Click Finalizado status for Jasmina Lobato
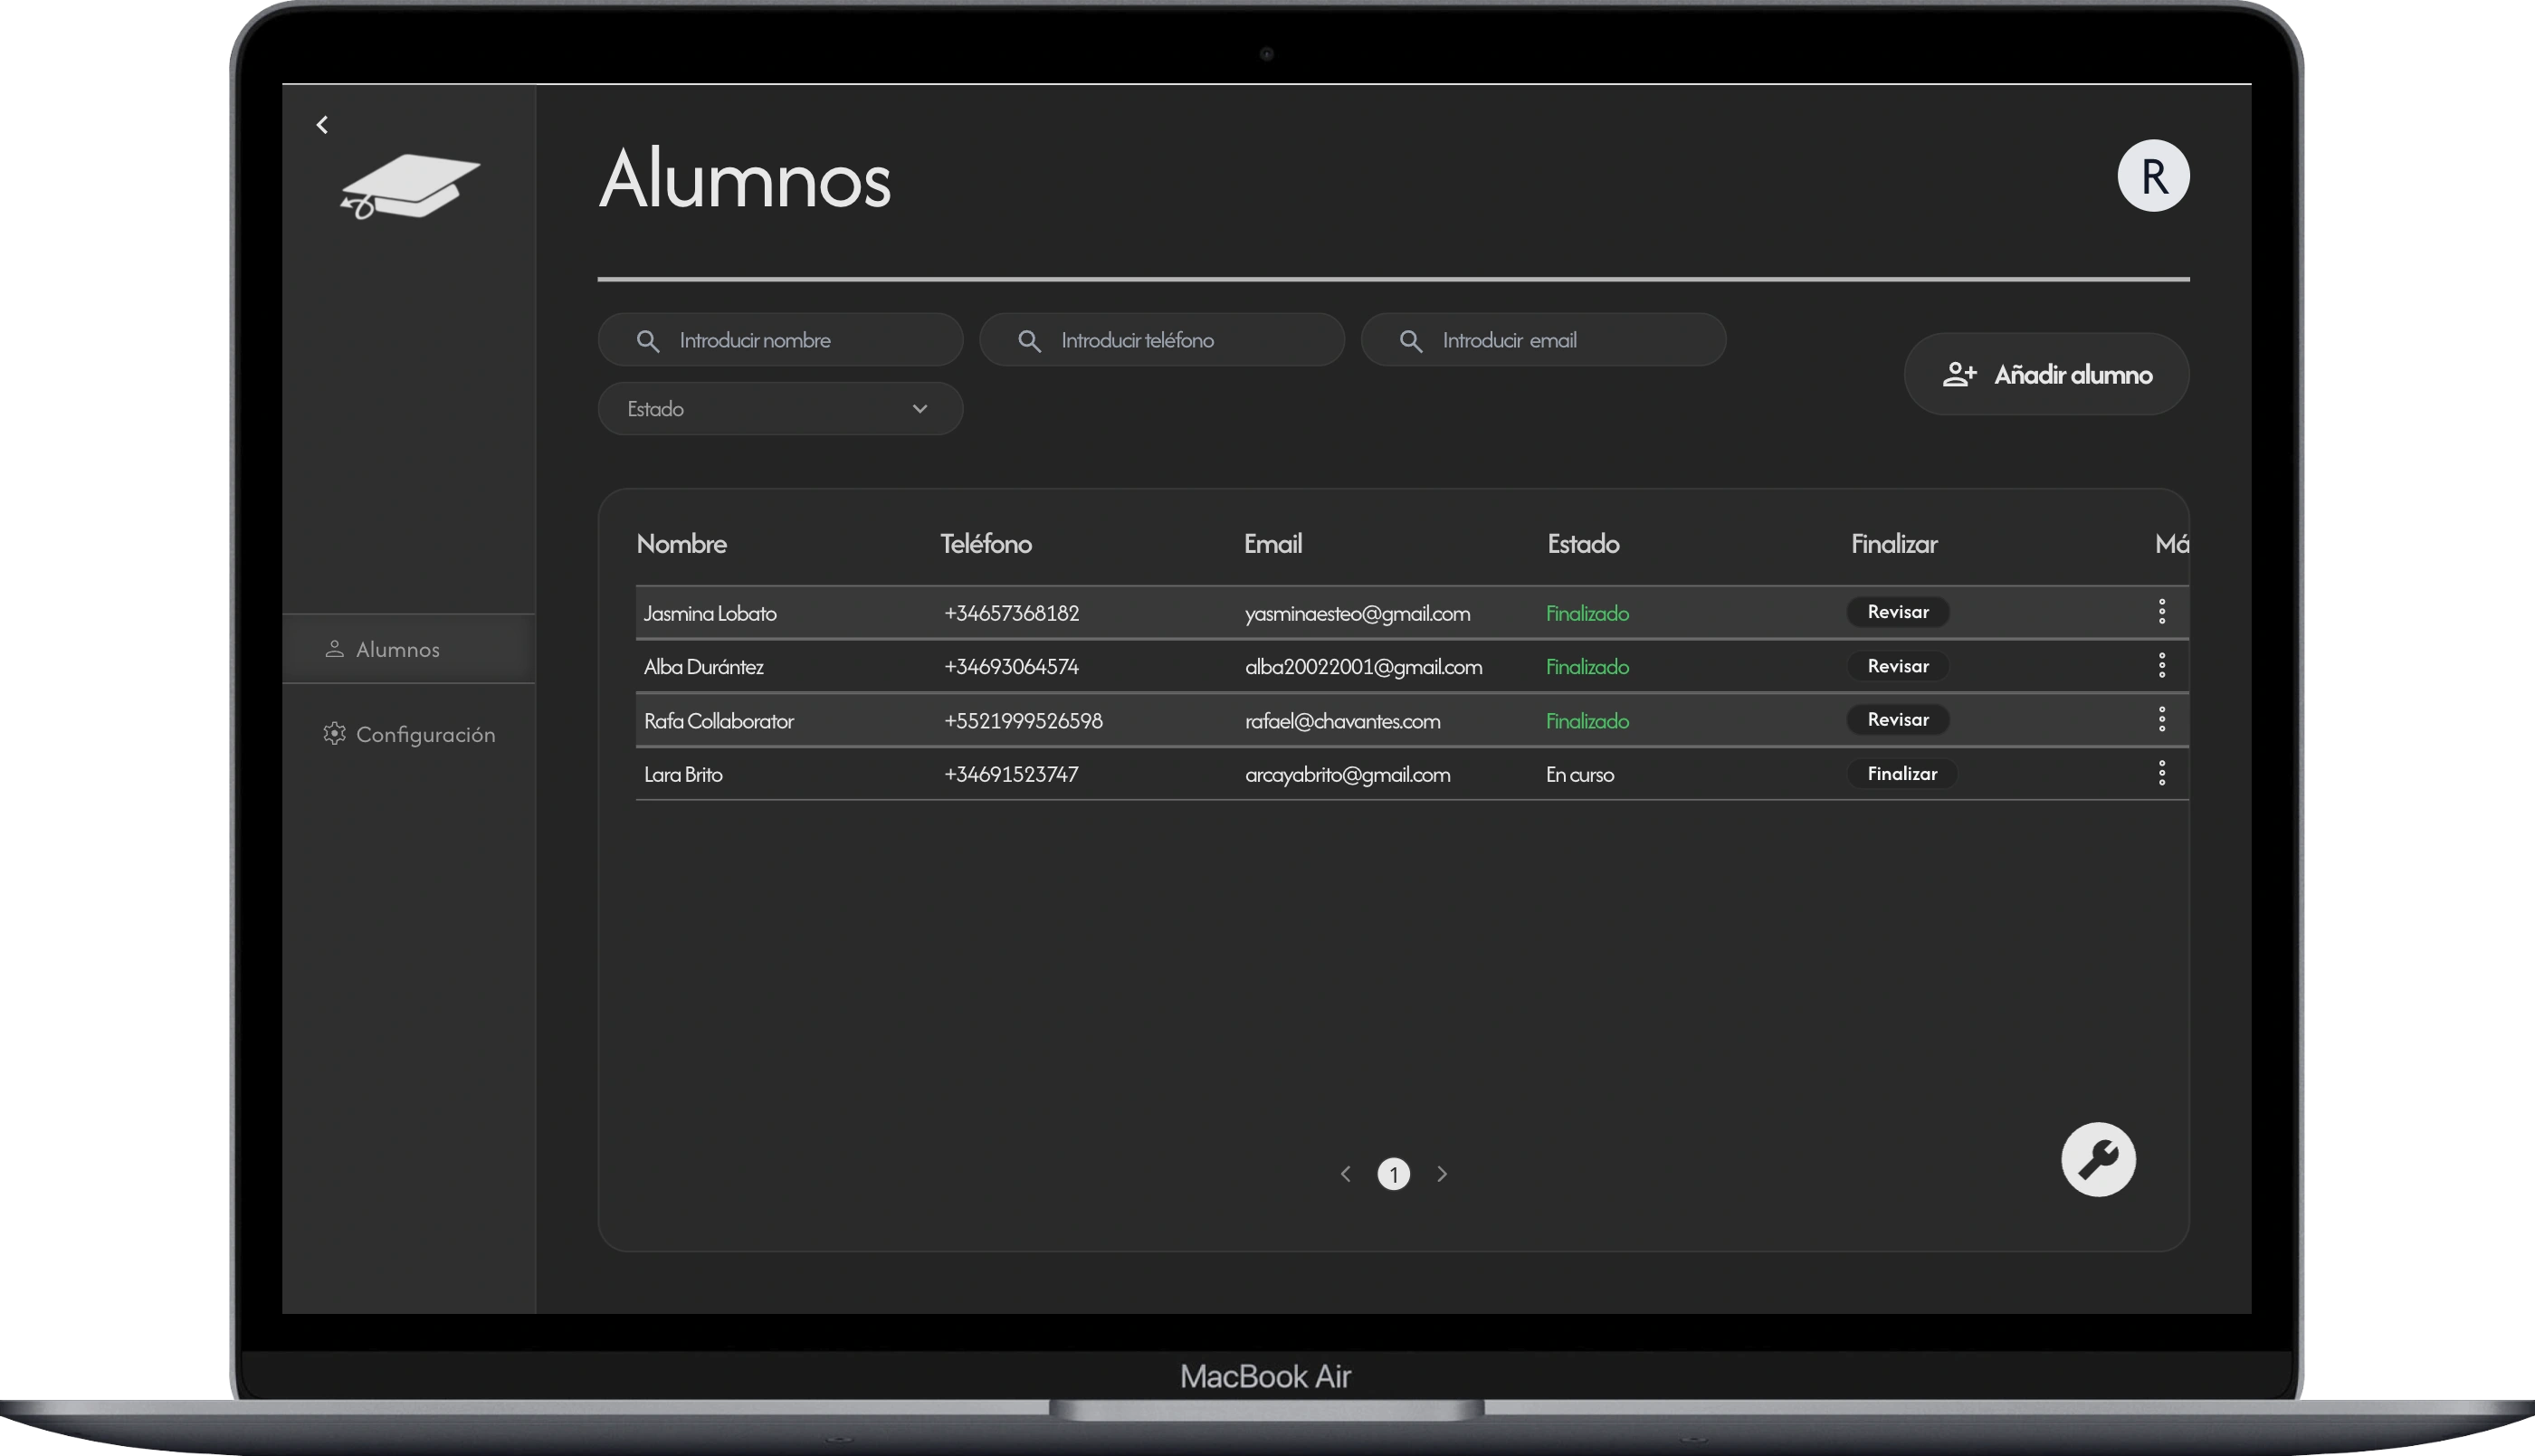The height and width of the screenshot is (1456, 2535). click(1587, 613)
